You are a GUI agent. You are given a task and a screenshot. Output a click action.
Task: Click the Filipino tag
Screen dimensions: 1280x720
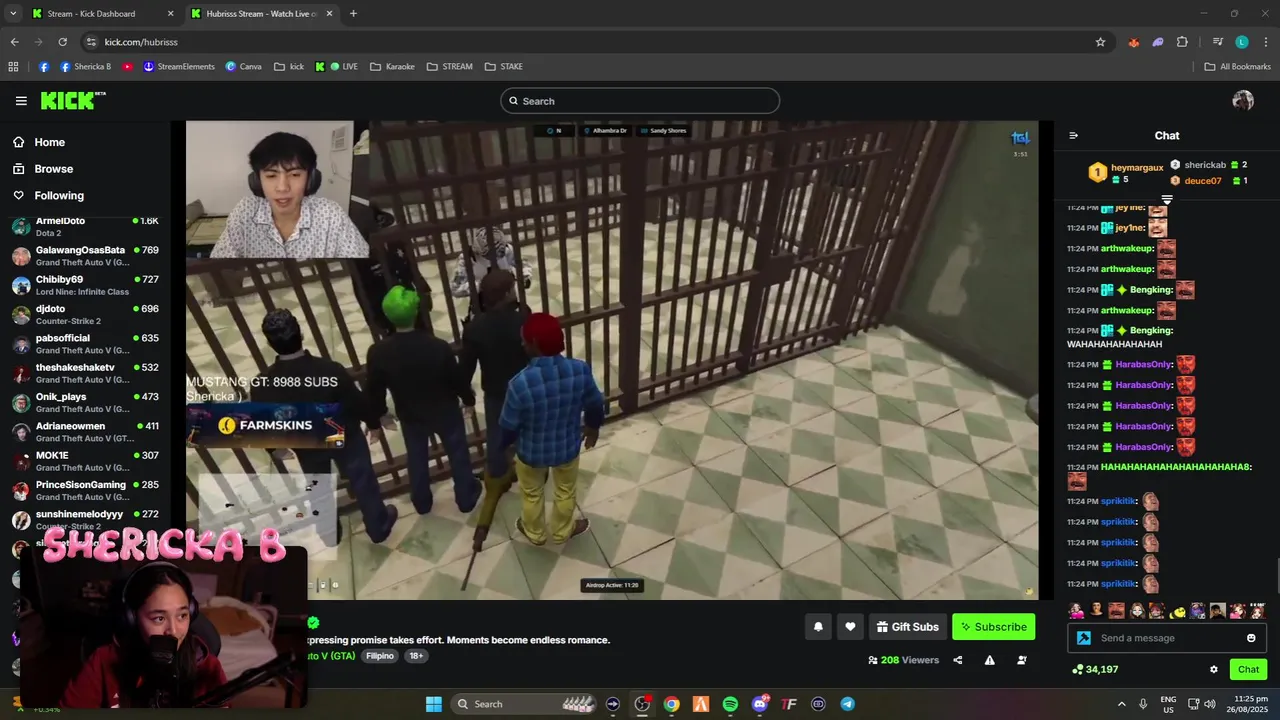pos(379,656)
